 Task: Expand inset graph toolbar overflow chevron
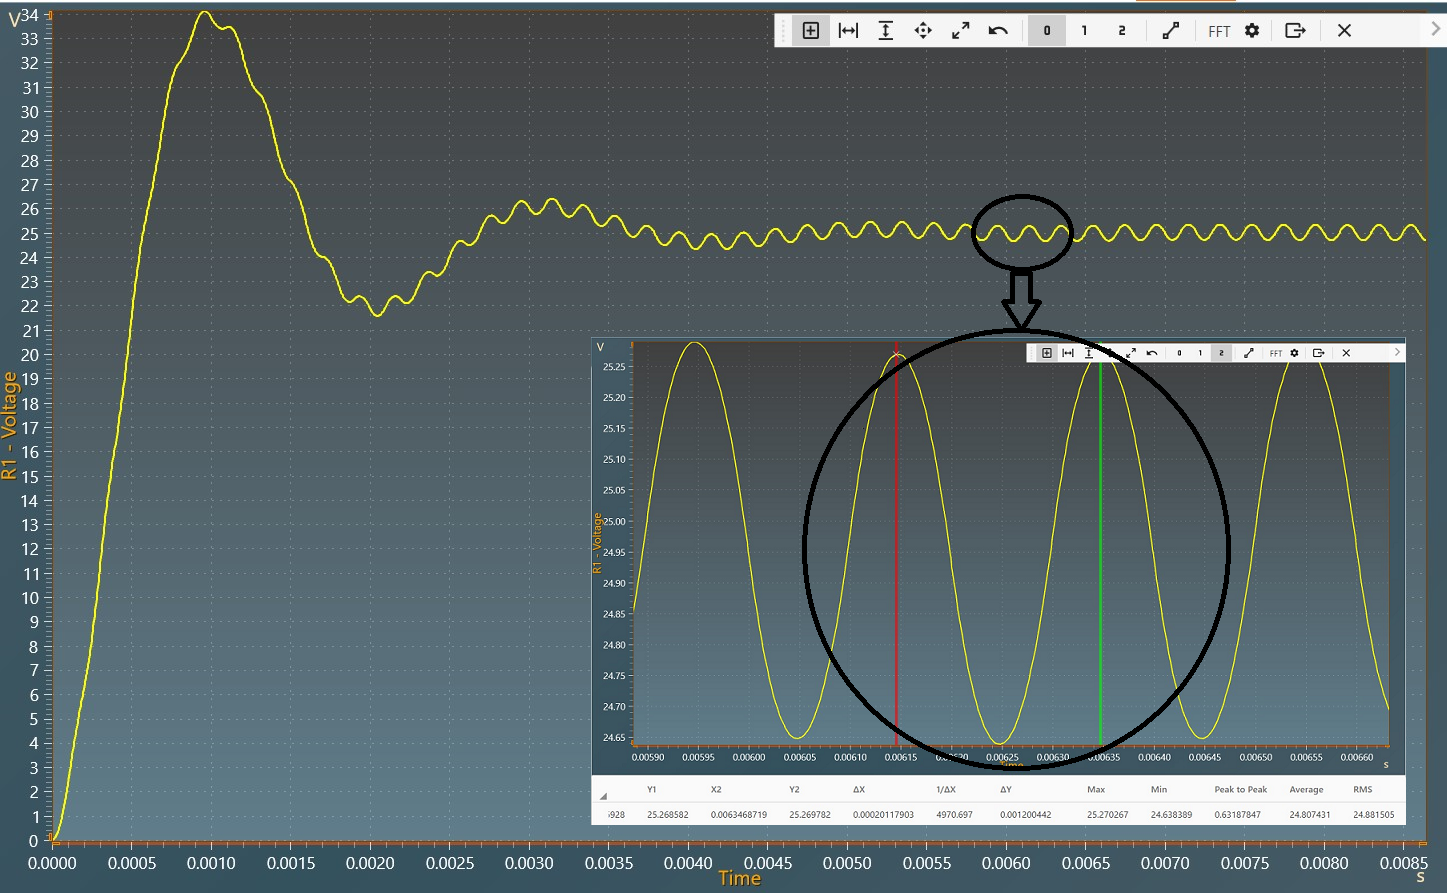(1397, 353)
